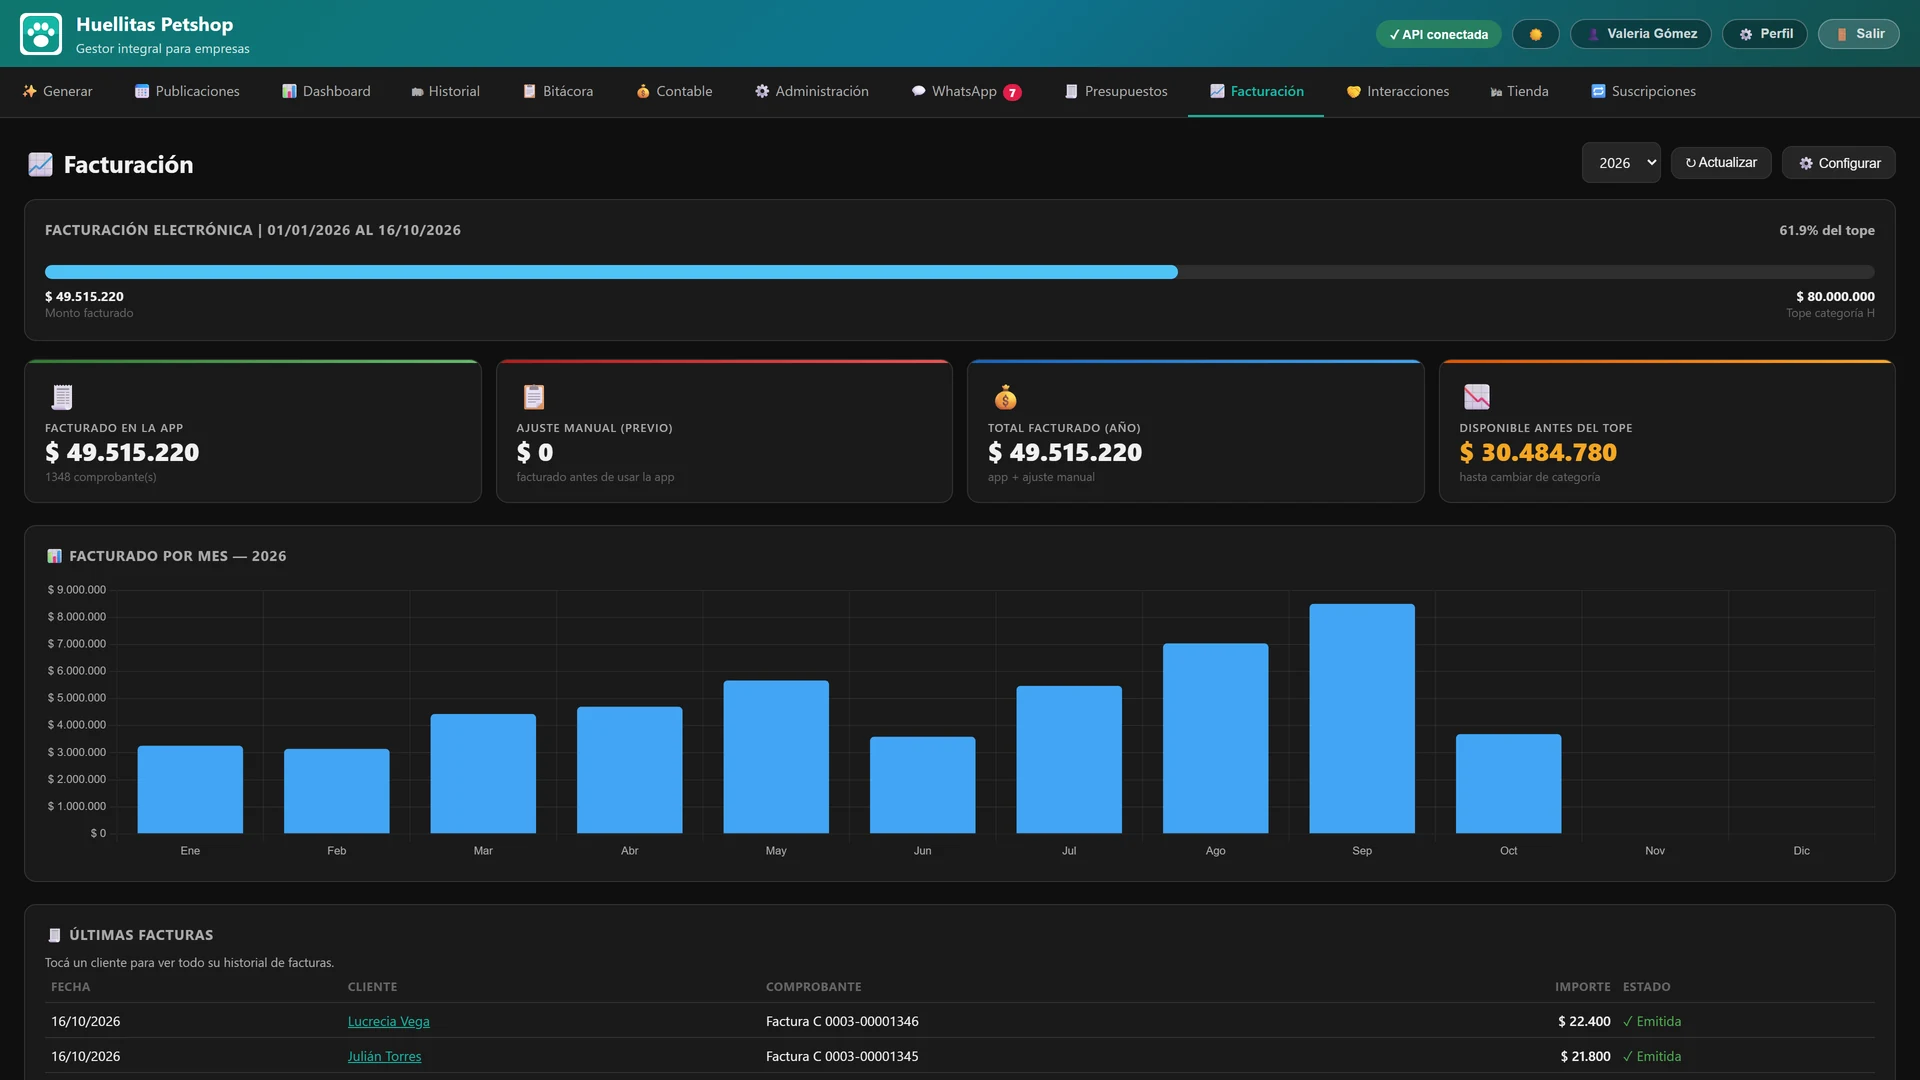
Task: Click the billing cap progress bar
Action: pos(959,272)
